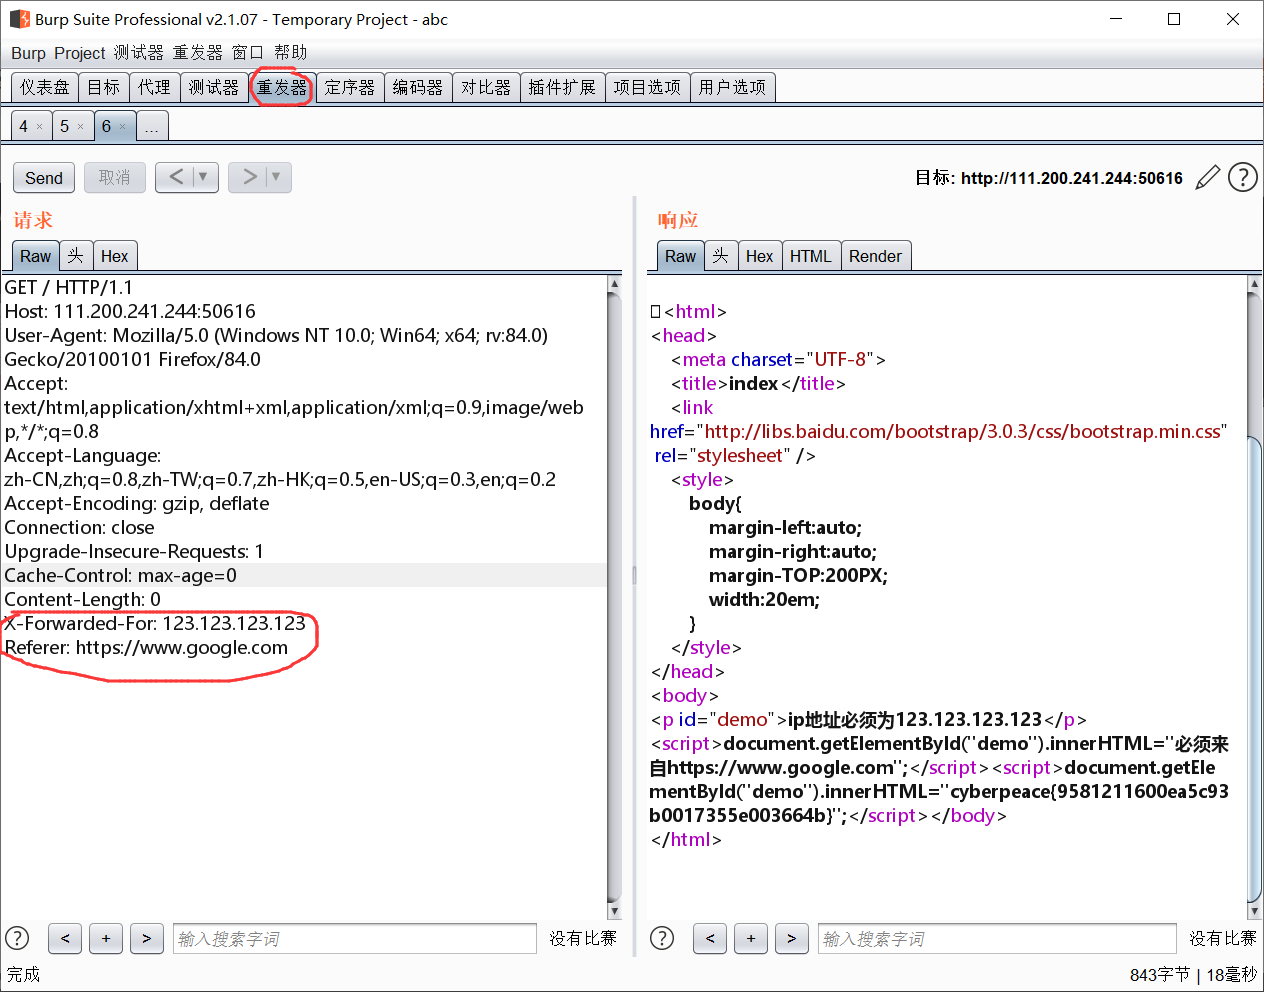Select the response HTML tab
1264x992 pixels.
811,256
